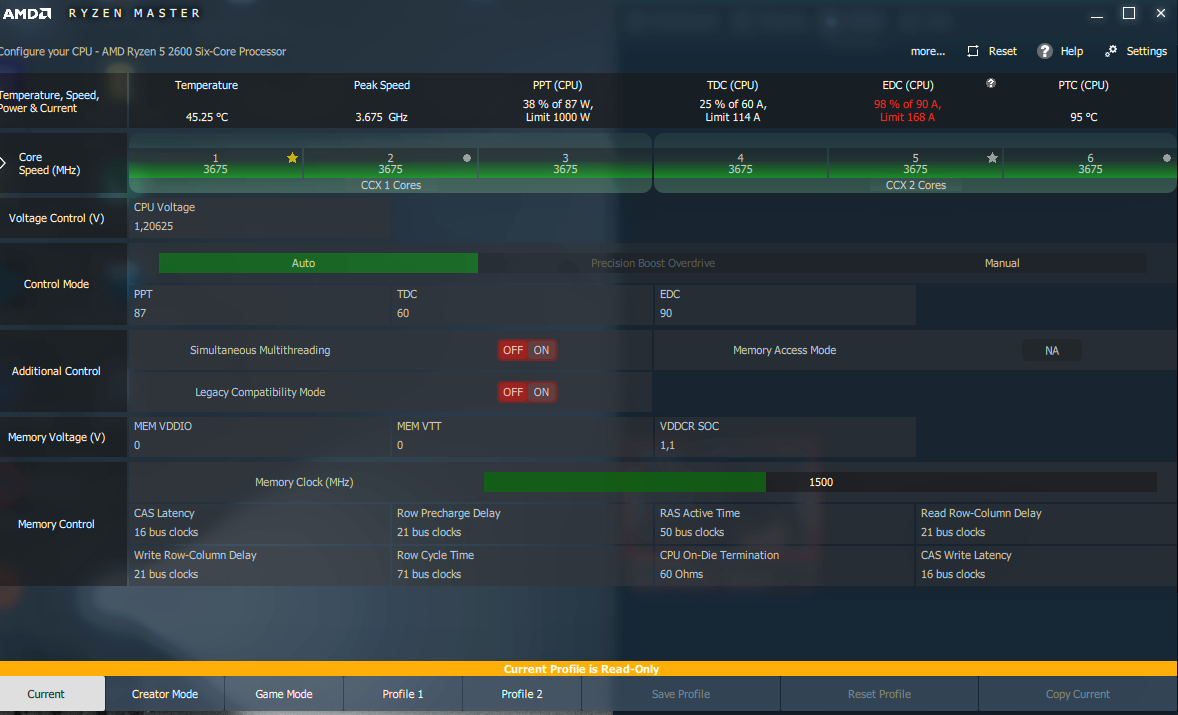Viewport: 1178px width, 715px height.
Task: Click core 6 speed value
Action: 1090,170
